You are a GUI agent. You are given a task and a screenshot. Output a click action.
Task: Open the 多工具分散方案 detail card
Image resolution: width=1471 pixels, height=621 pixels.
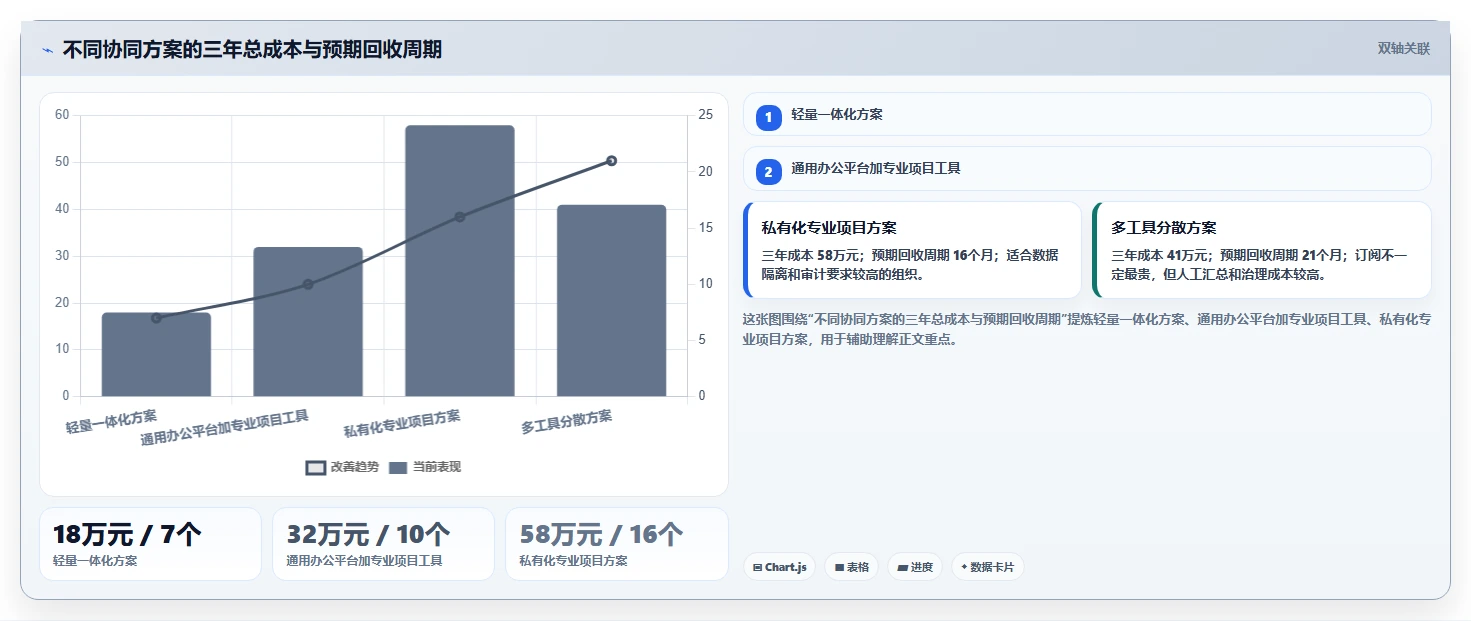(1262, 250)
